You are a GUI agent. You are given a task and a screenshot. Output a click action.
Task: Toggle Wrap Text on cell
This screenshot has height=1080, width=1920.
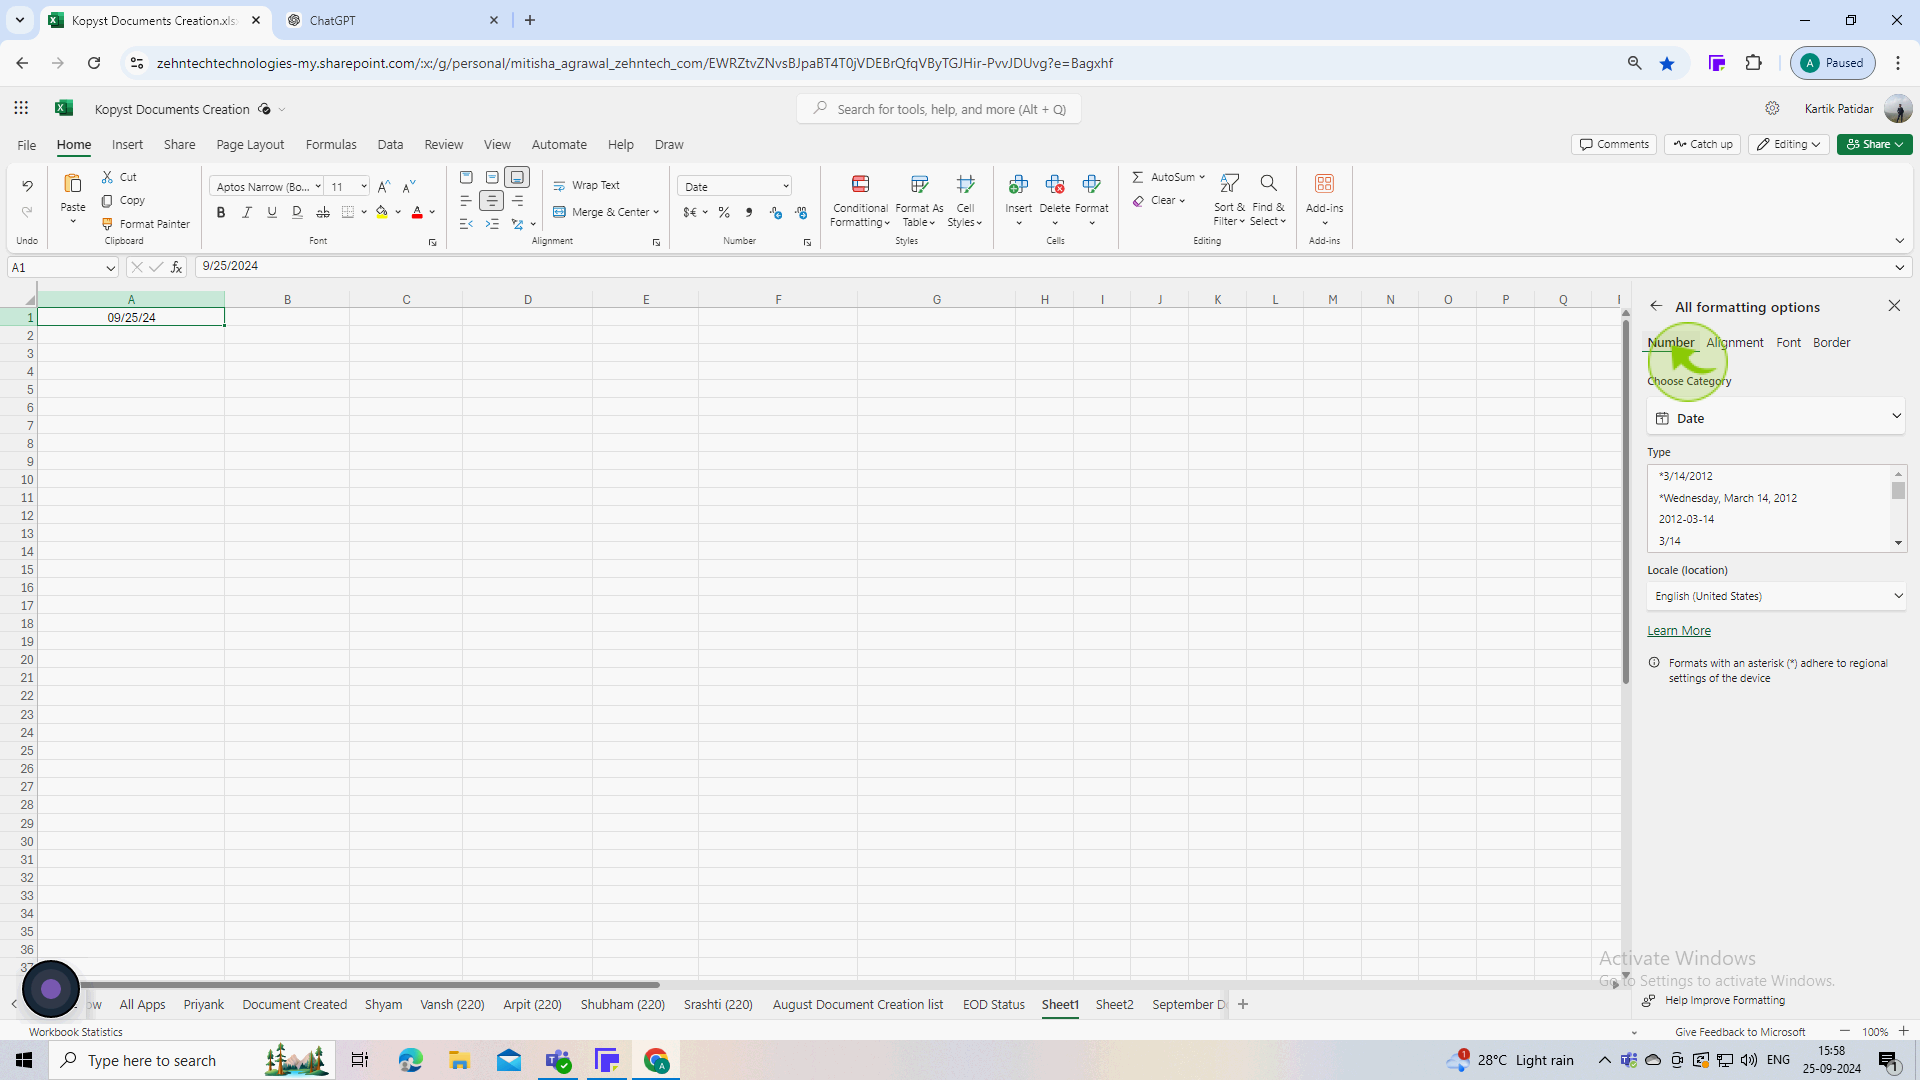[x=587, y=185]
